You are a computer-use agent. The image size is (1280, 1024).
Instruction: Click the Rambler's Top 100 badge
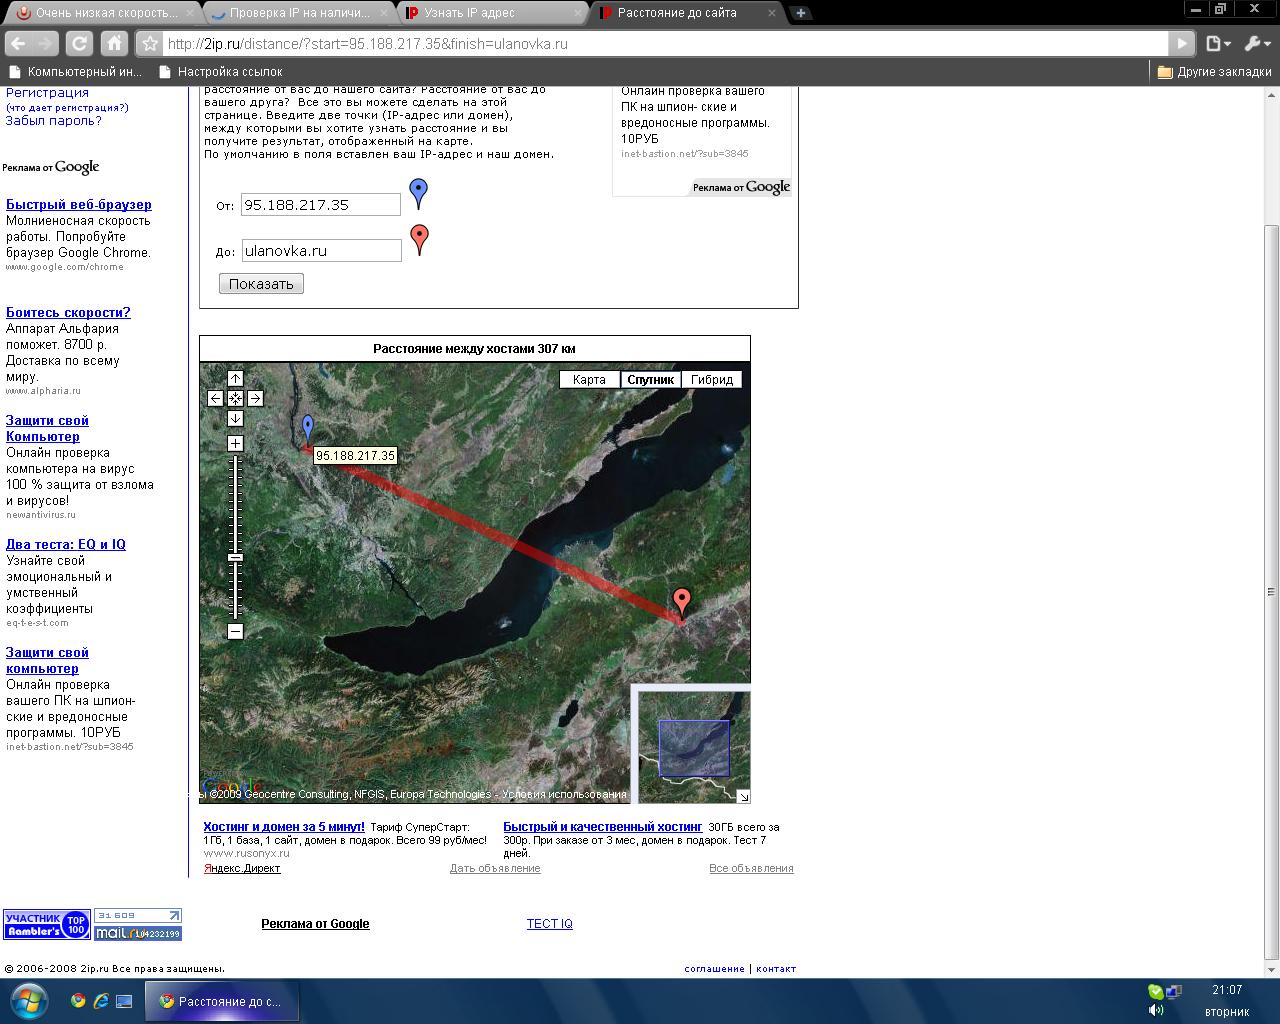click(47, 925)
